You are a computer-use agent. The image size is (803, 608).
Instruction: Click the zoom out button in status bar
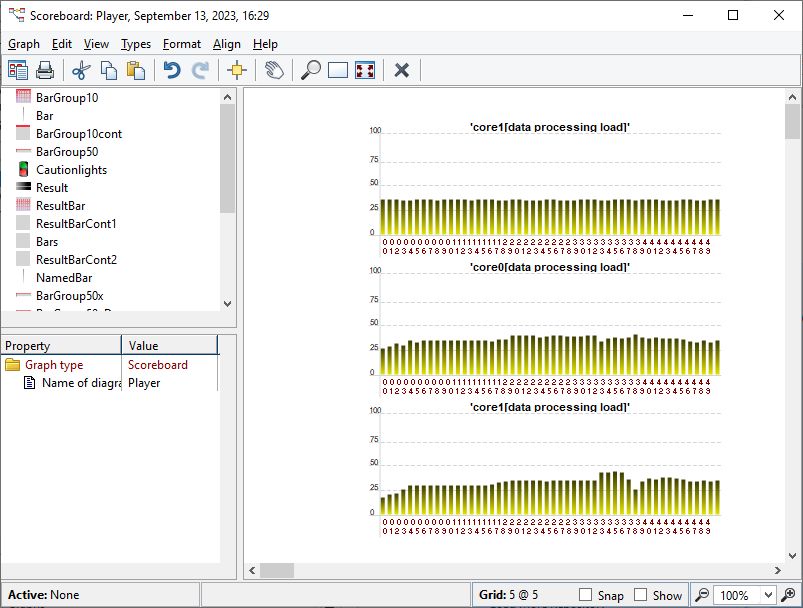[703, 595]
